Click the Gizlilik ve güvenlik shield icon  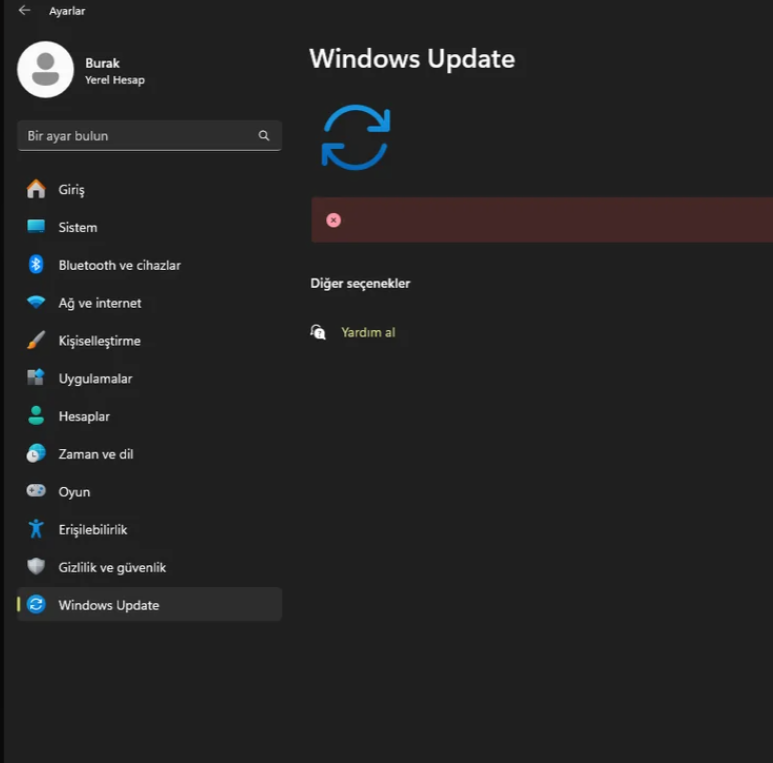(36, 566)
